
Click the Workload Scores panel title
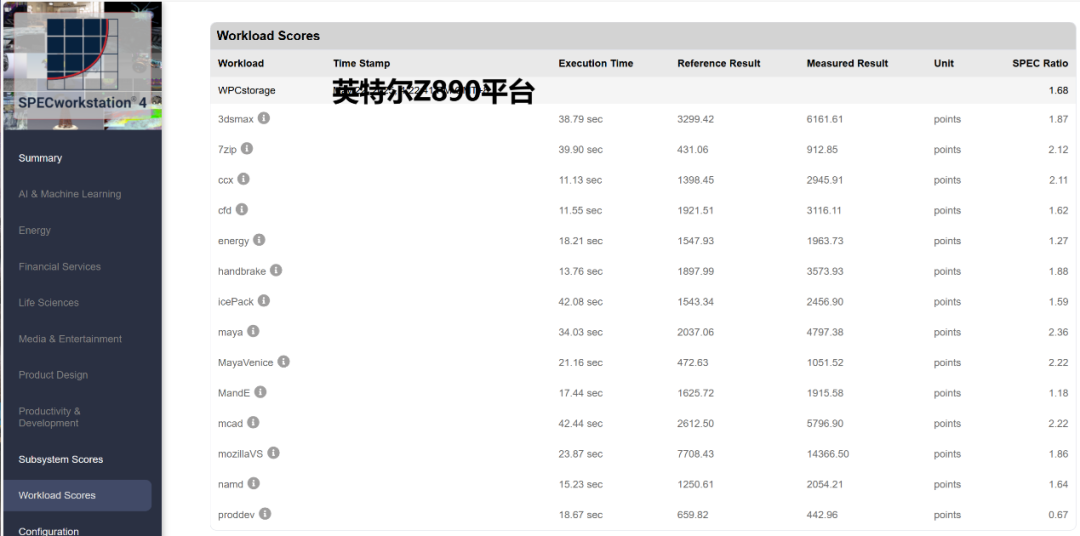click(268, 36)
